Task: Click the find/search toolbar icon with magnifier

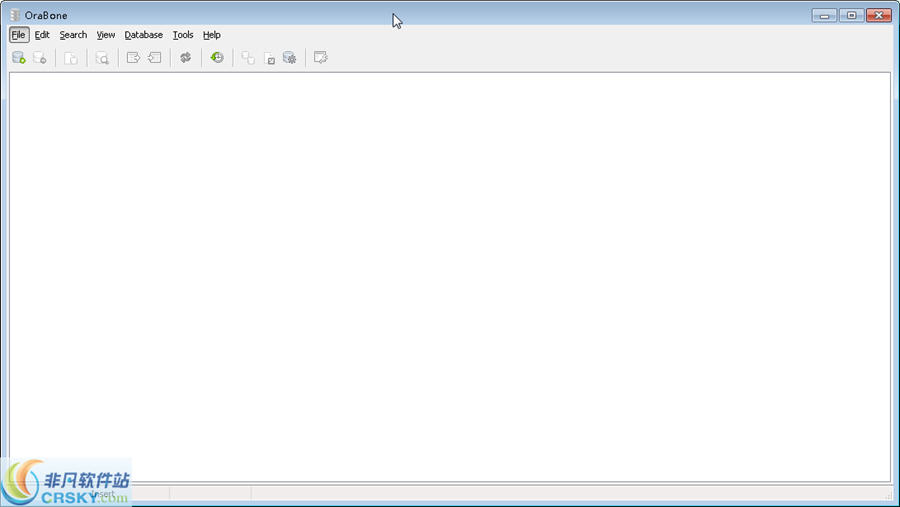Action: [x=102, y=57]
